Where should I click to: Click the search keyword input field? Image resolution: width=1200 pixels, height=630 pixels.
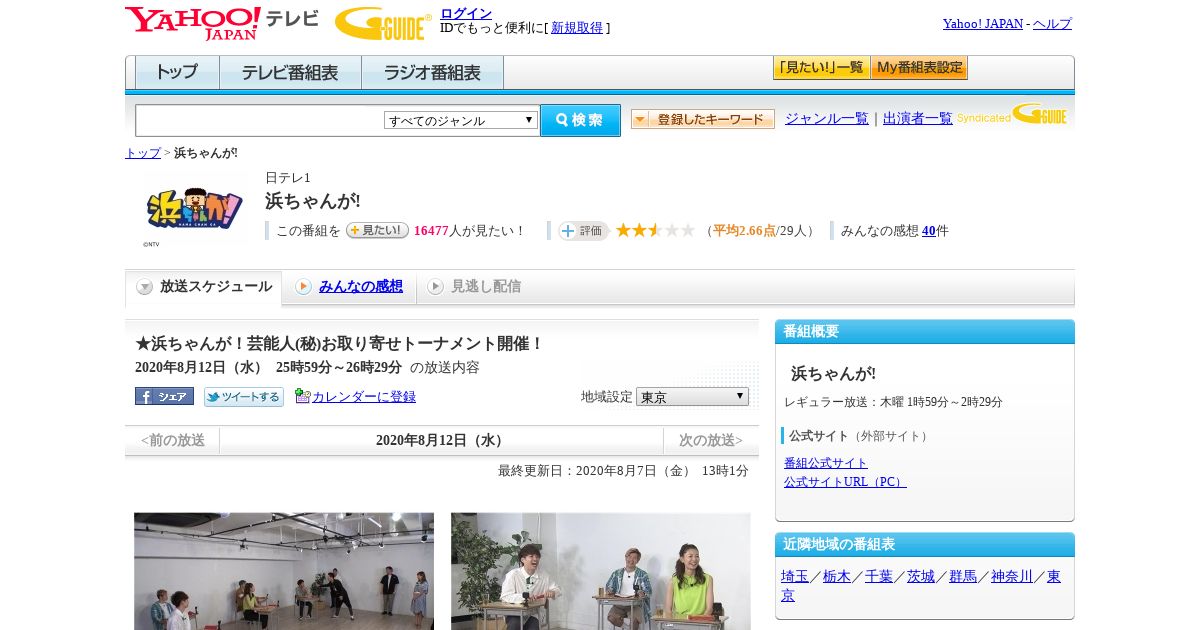point(259,120)
